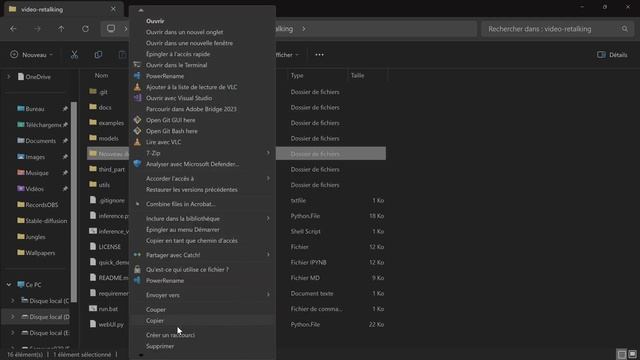
Task: Open Bureau in the navigation pane
Action: (x=36, y=109)
